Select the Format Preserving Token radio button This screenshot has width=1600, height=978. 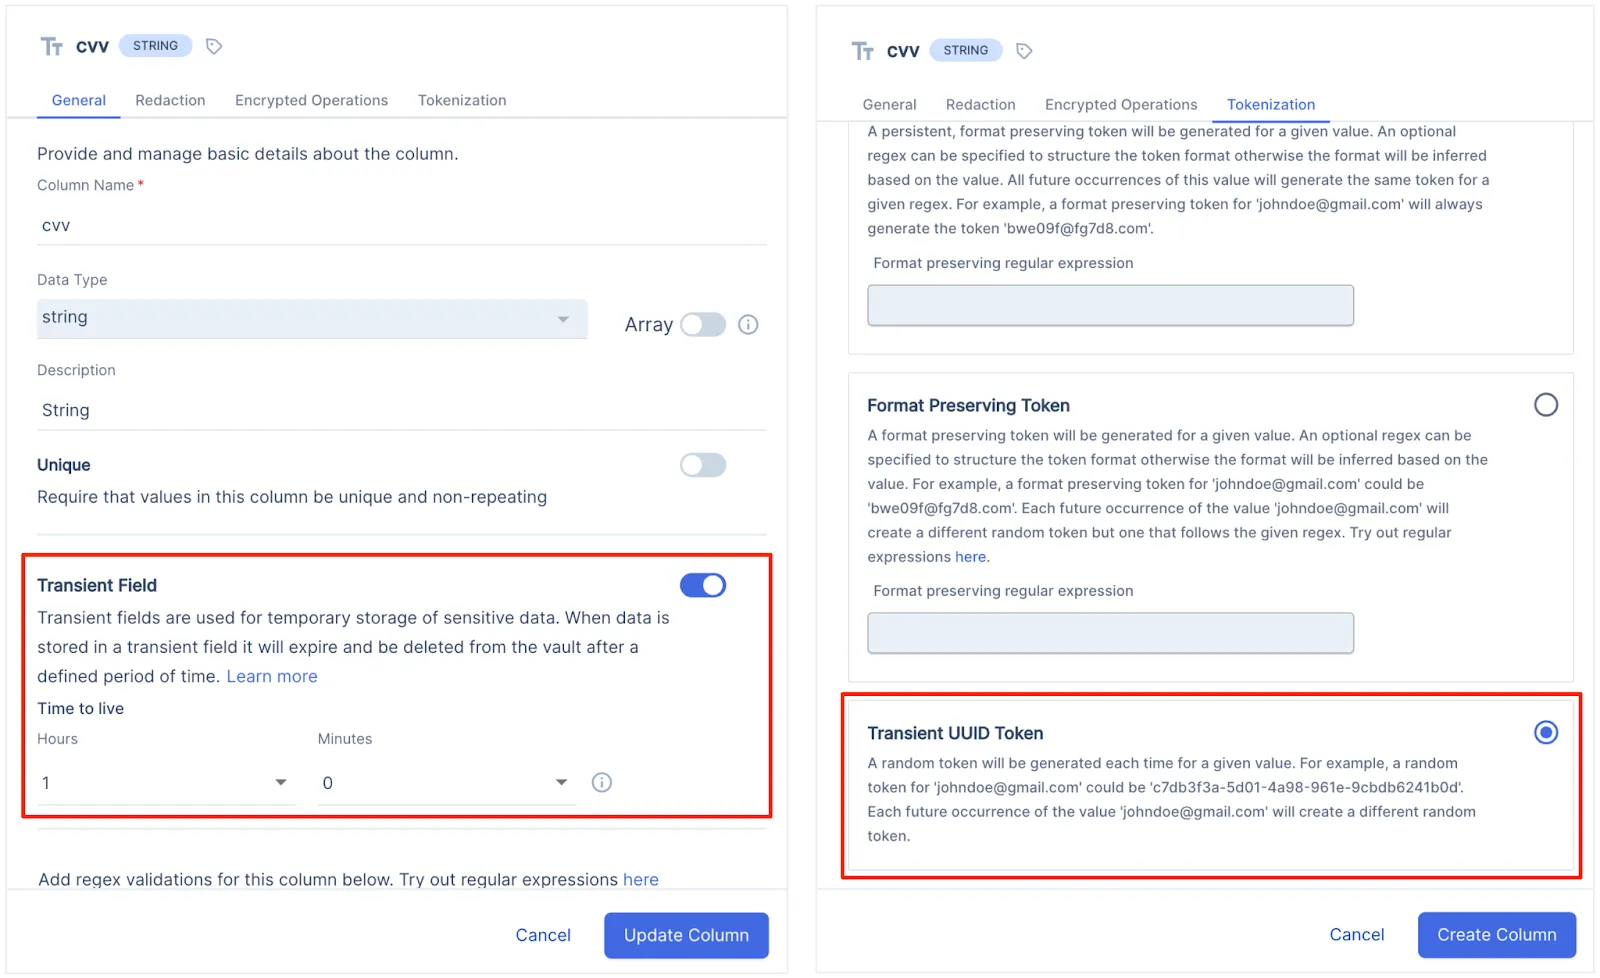pos(1545,405)
